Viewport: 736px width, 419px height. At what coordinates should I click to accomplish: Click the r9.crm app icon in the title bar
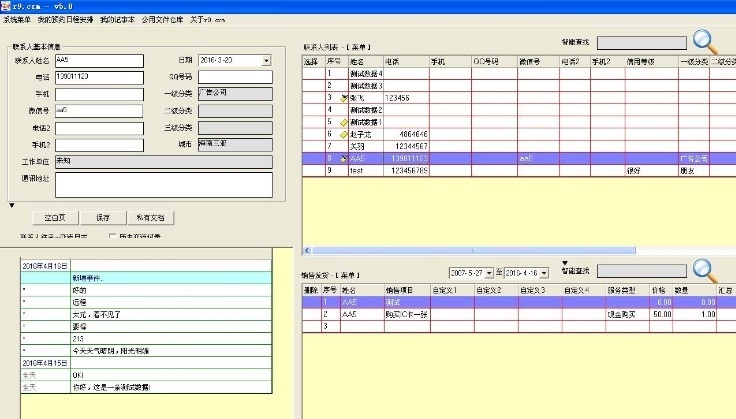pos(6,5)
